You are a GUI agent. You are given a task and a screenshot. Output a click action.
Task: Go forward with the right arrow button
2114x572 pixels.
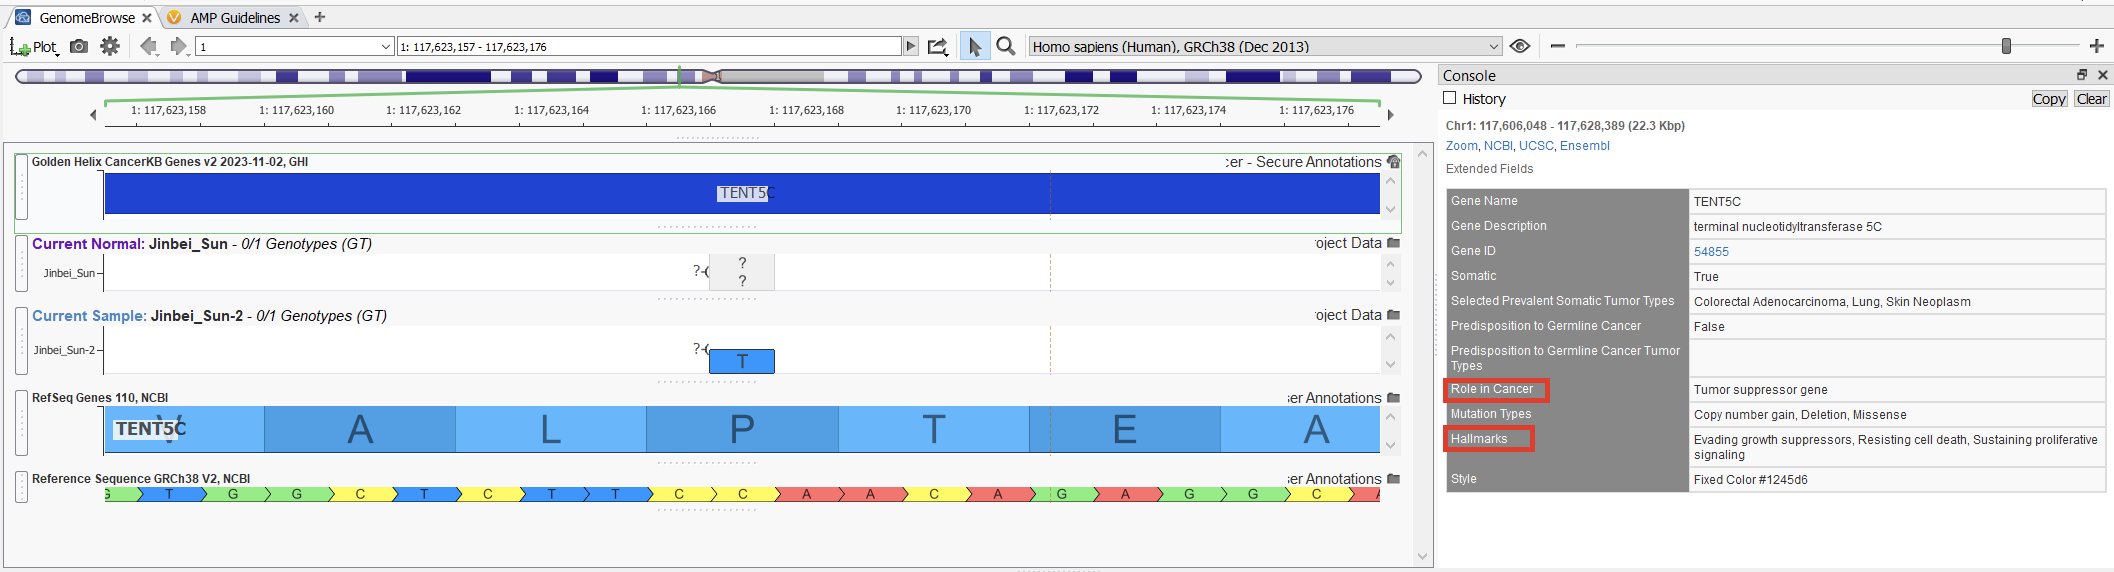pos(179,46)
